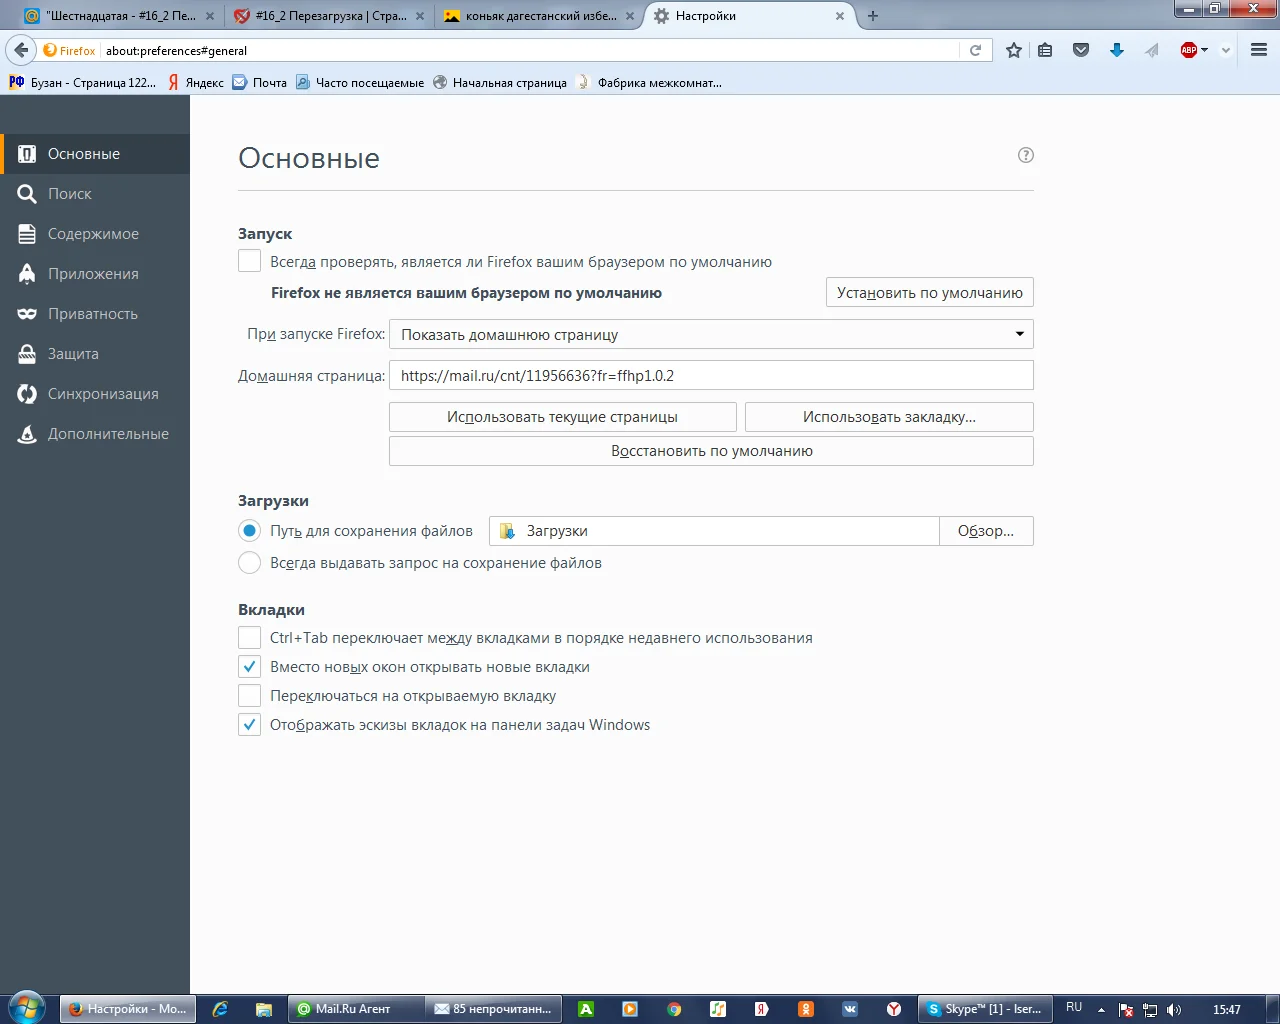
Task: Open the hamburger menu button
Action: [x=1259, y=50]
